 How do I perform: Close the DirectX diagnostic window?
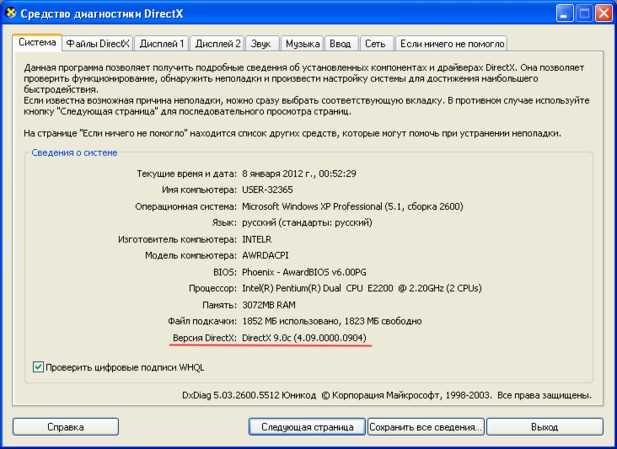tap(604, 13)
